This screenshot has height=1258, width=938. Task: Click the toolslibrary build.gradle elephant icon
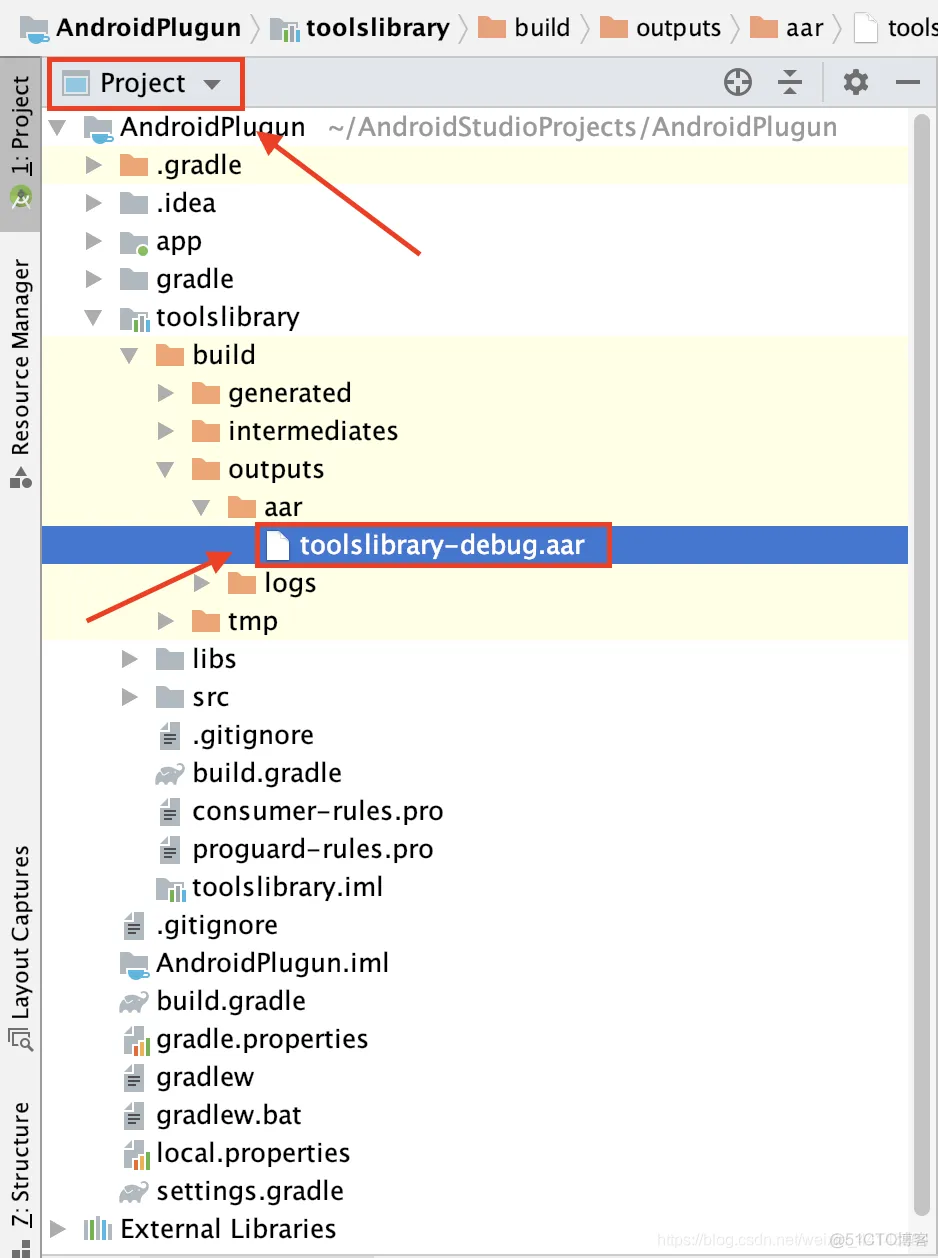pos(170,774)
